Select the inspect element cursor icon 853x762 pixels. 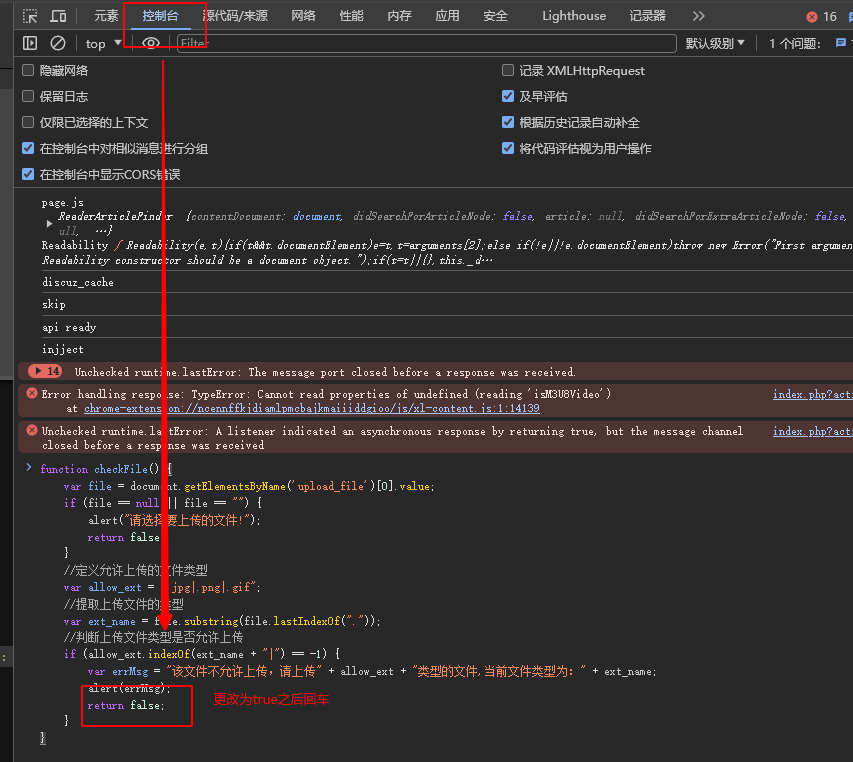click(x=29, y=15)
